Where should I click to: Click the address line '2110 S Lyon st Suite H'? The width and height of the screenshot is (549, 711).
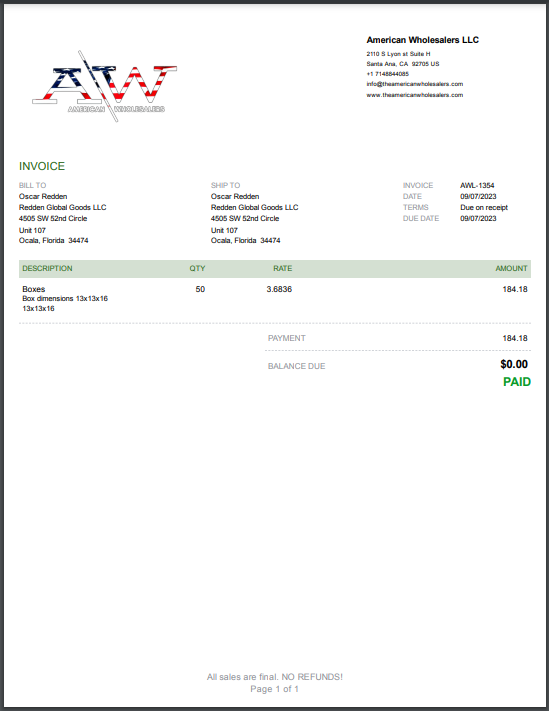(398, 54)
